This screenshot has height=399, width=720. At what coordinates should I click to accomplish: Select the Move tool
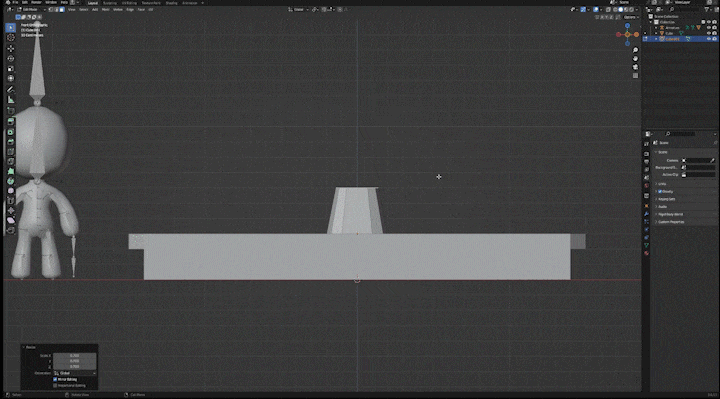click(x=11, y=48)
